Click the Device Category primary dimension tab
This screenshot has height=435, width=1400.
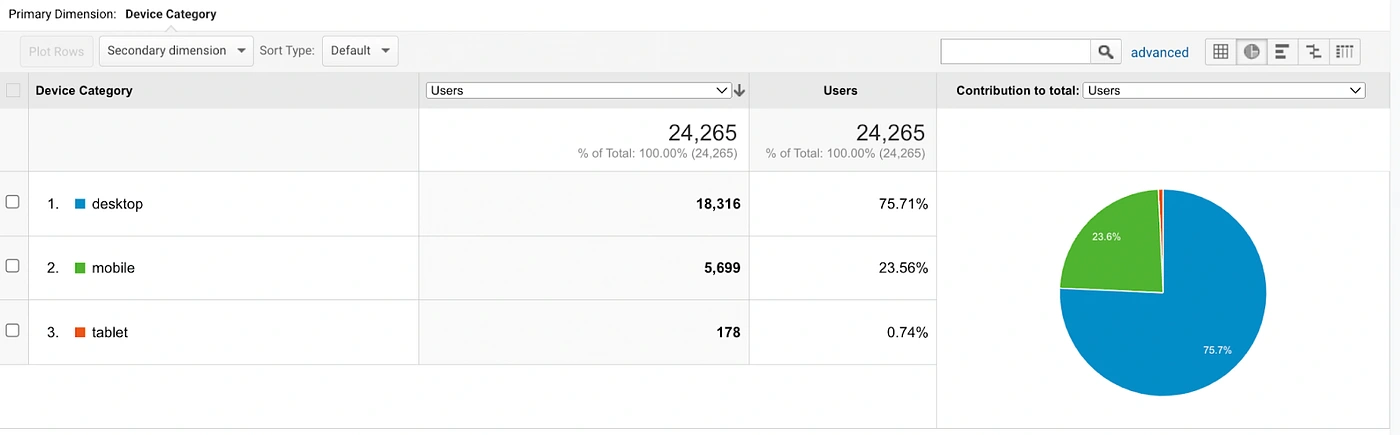pyautogui.click(x=170, y=15)
